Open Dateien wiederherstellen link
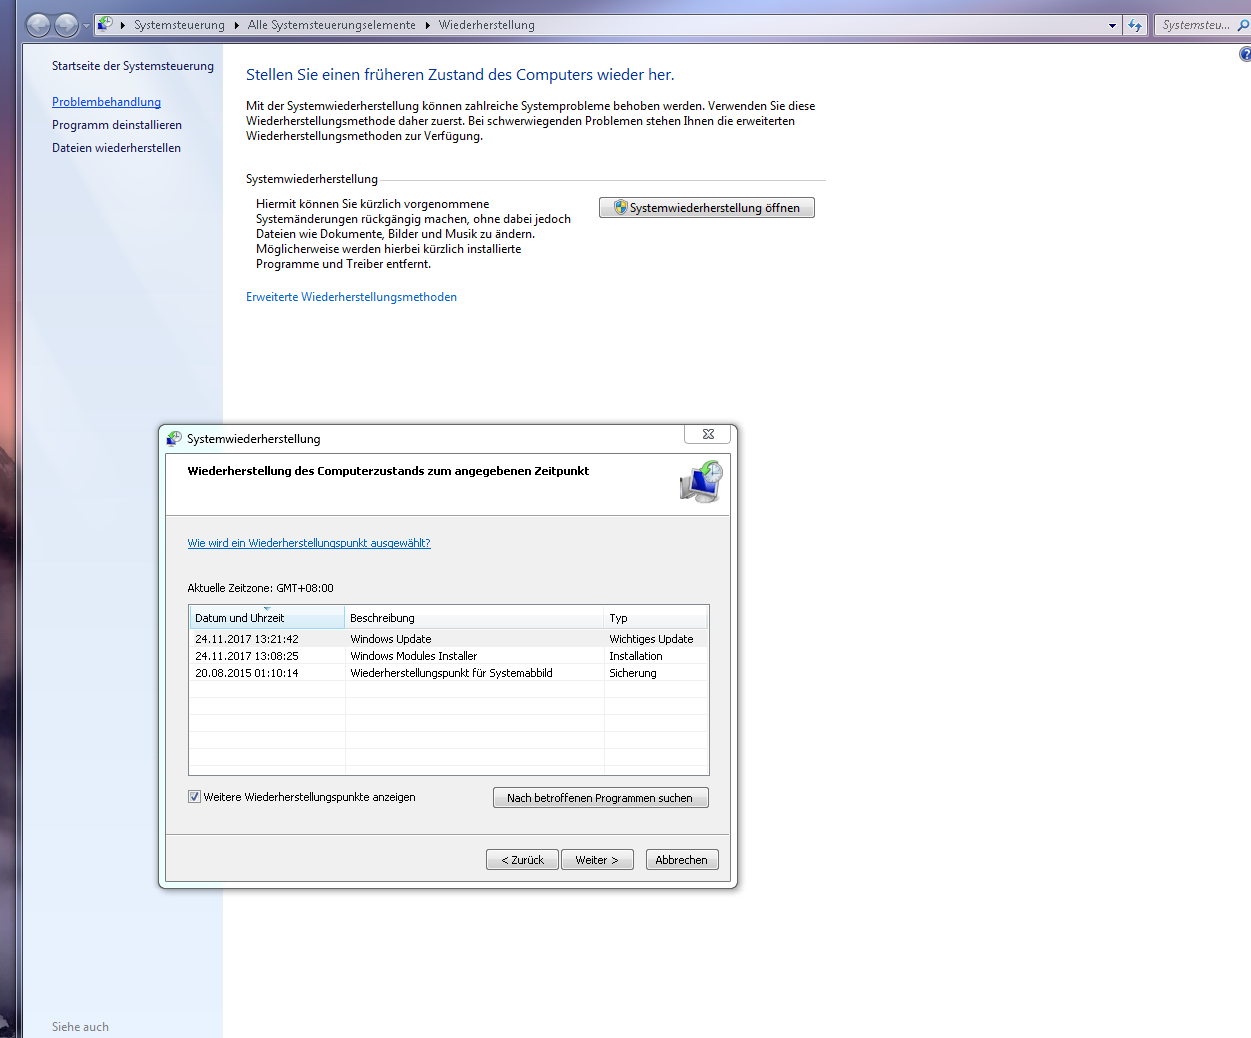This screenshot has height=1038, width=1251. (x=116, y=148)
